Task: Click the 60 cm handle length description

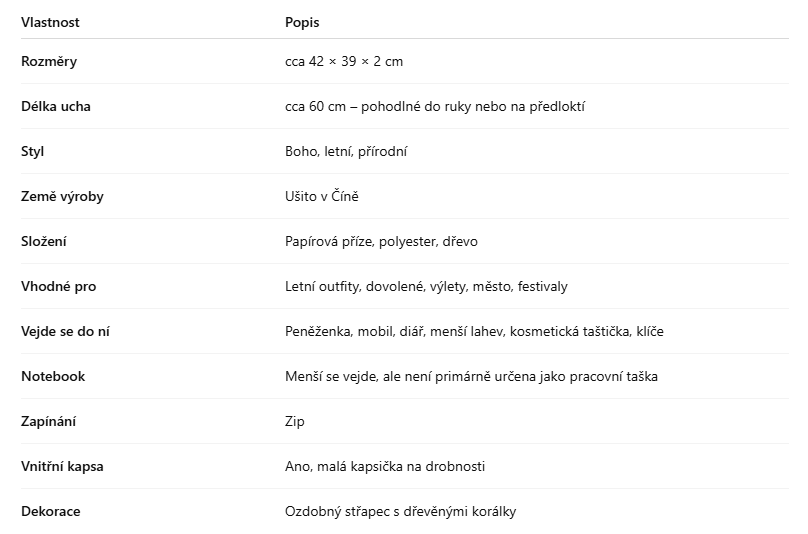Action: click(x=435, y=106)
